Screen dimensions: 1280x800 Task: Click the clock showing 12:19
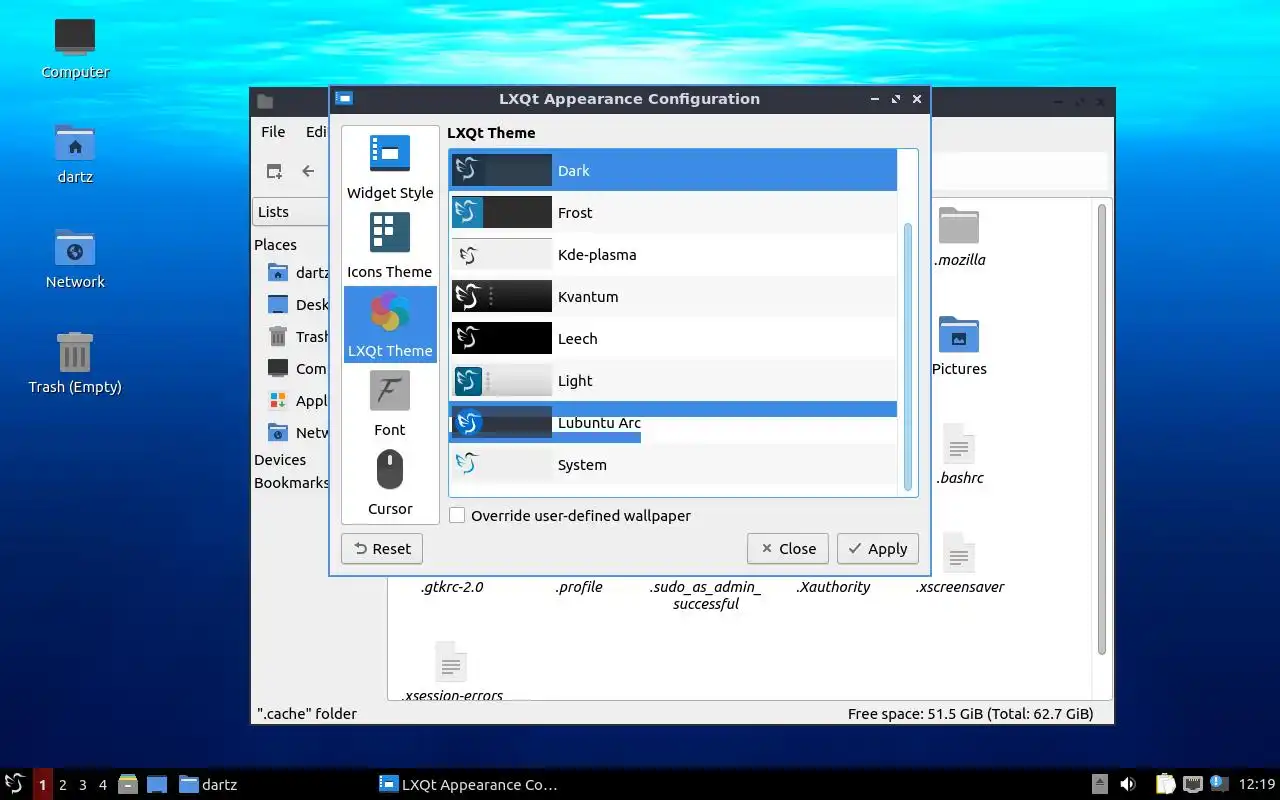pyautogui.click(x=1257, y=784)
